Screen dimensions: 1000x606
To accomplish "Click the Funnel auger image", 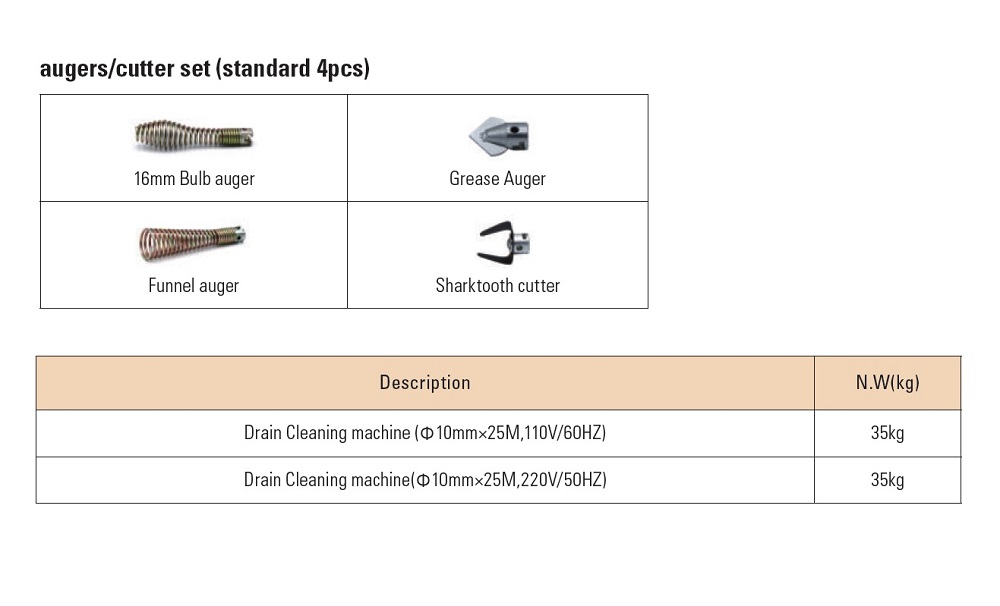I will tap(193, 243).
